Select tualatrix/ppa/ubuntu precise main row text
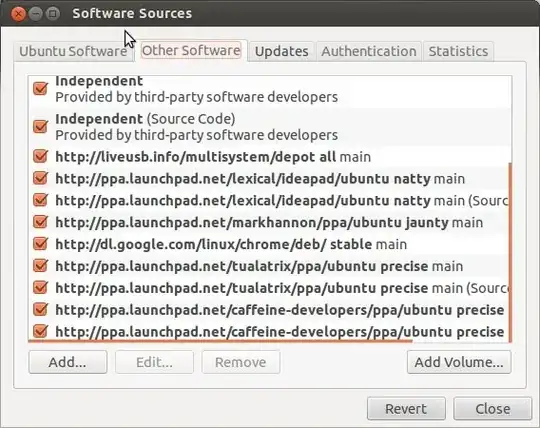The height and width of the screenshot is (428, 540). (x=259, y=266)
